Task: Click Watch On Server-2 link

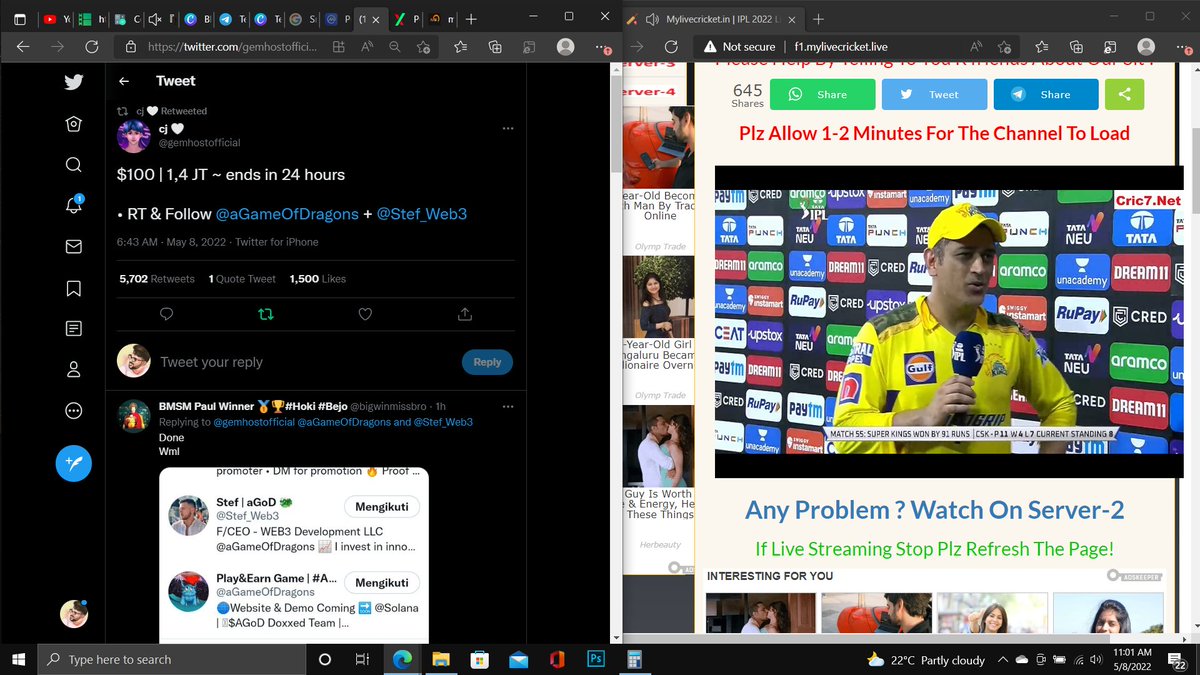Action: click(934, 510)
